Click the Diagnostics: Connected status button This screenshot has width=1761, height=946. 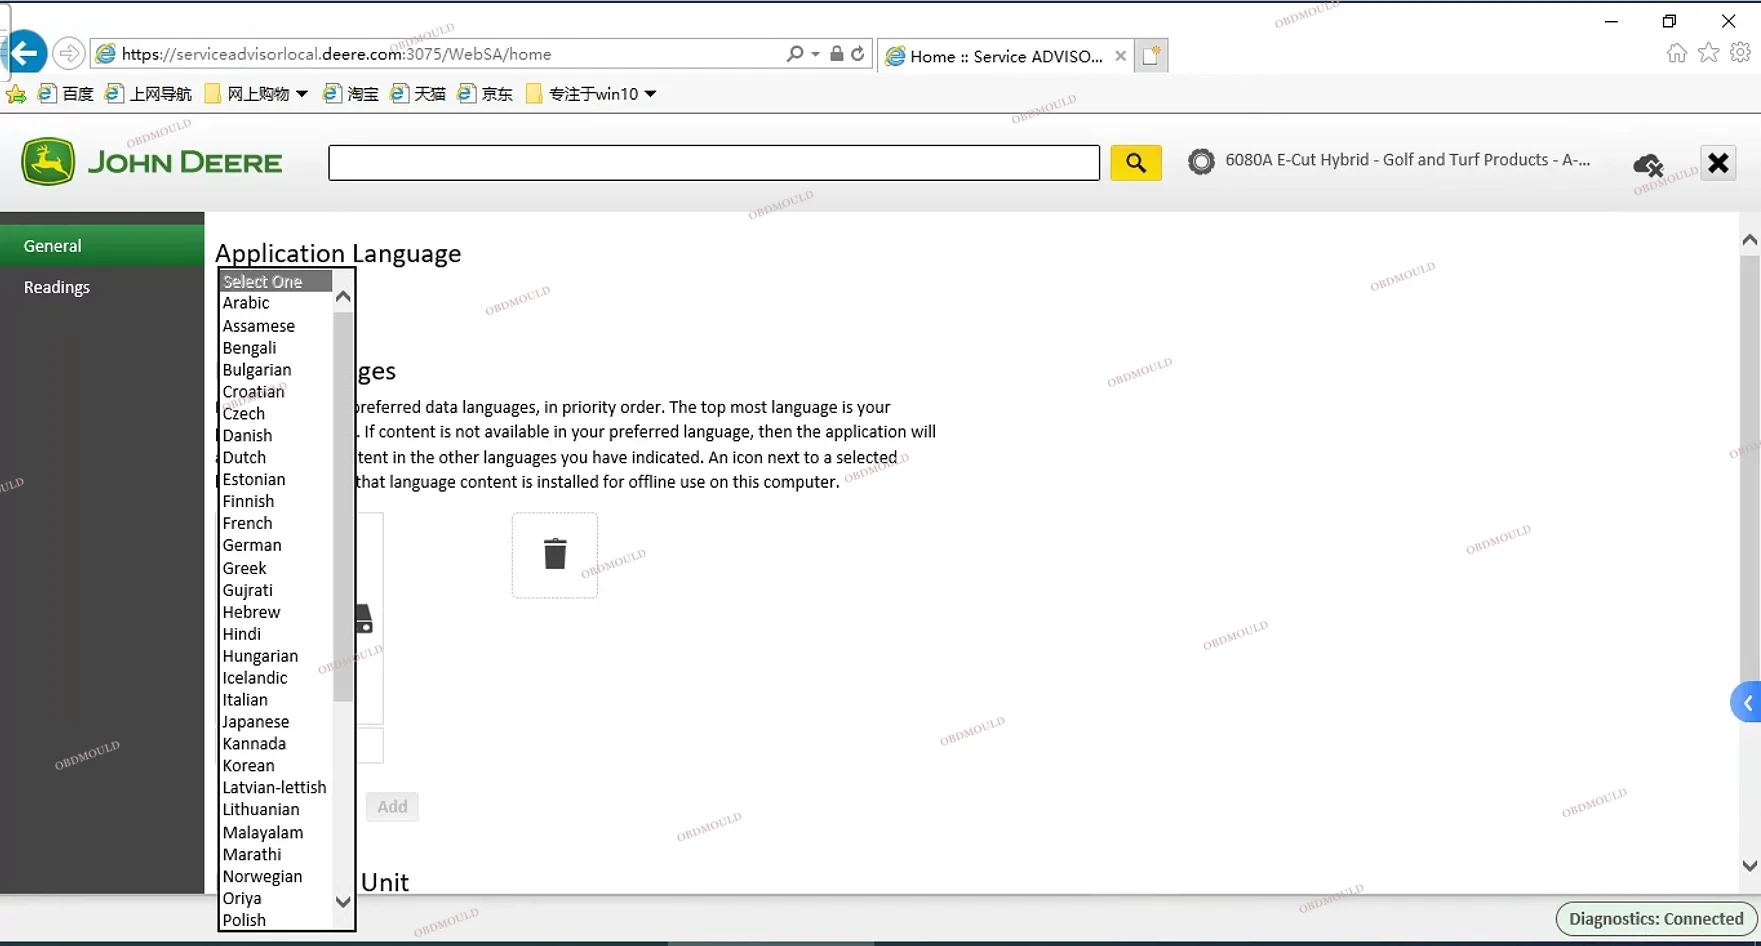[x=1656, y=919]
